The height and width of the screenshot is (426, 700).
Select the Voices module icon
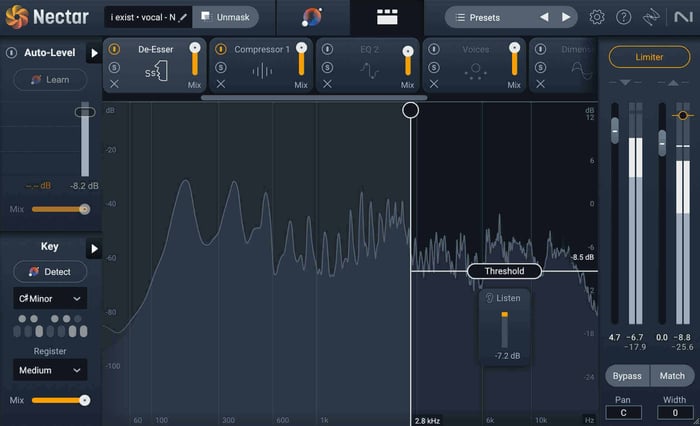pos(475,71)
